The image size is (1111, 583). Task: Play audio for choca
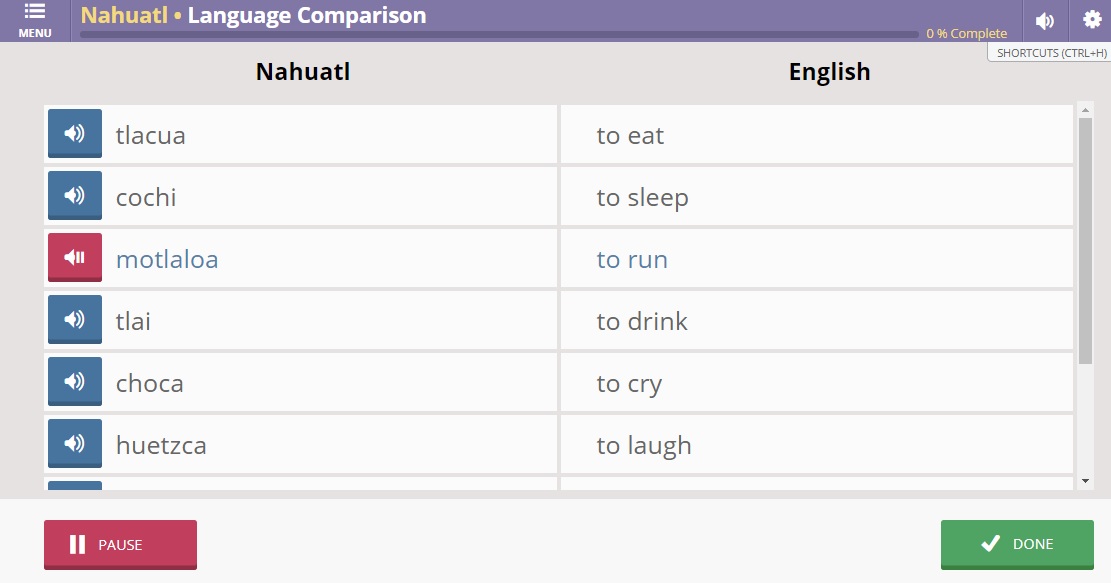coord(75,382)
